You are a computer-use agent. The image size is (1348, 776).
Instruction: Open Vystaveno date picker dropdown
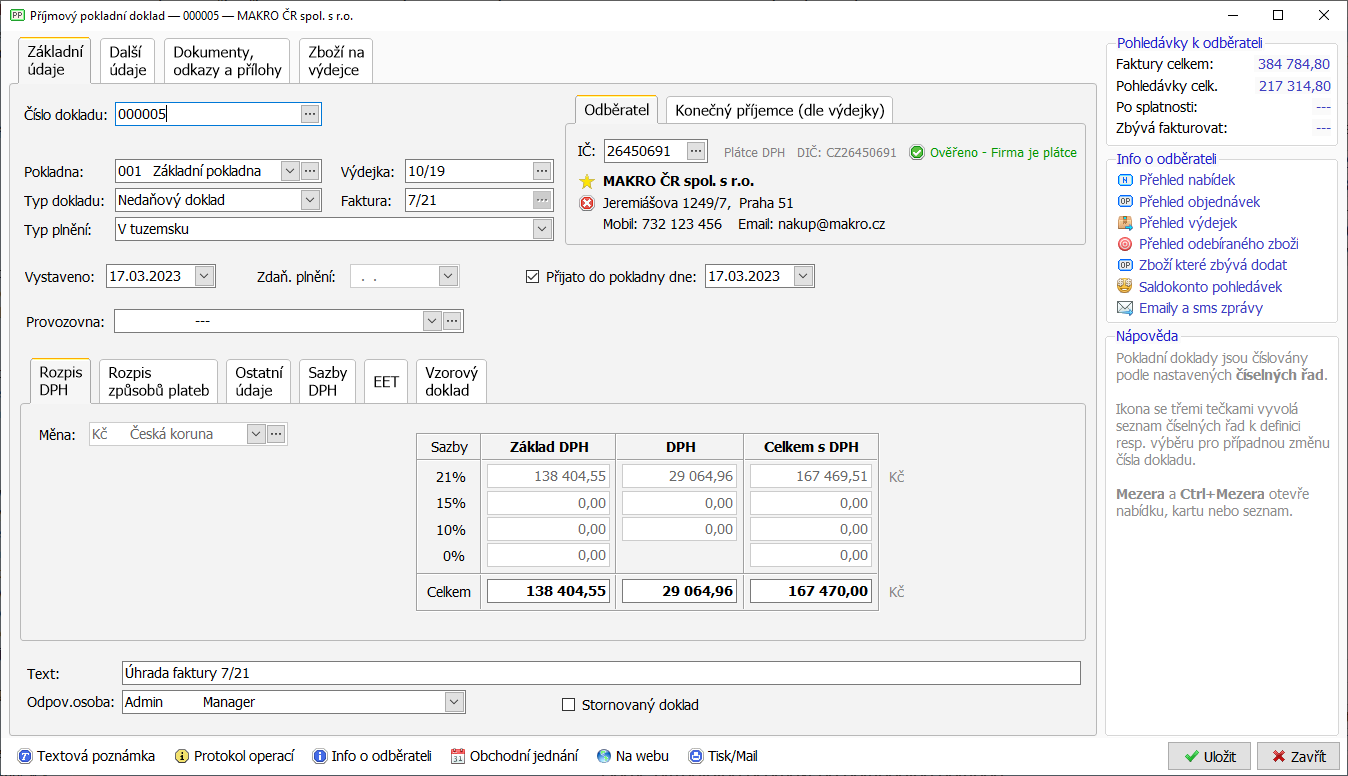[x=205, y=276]
